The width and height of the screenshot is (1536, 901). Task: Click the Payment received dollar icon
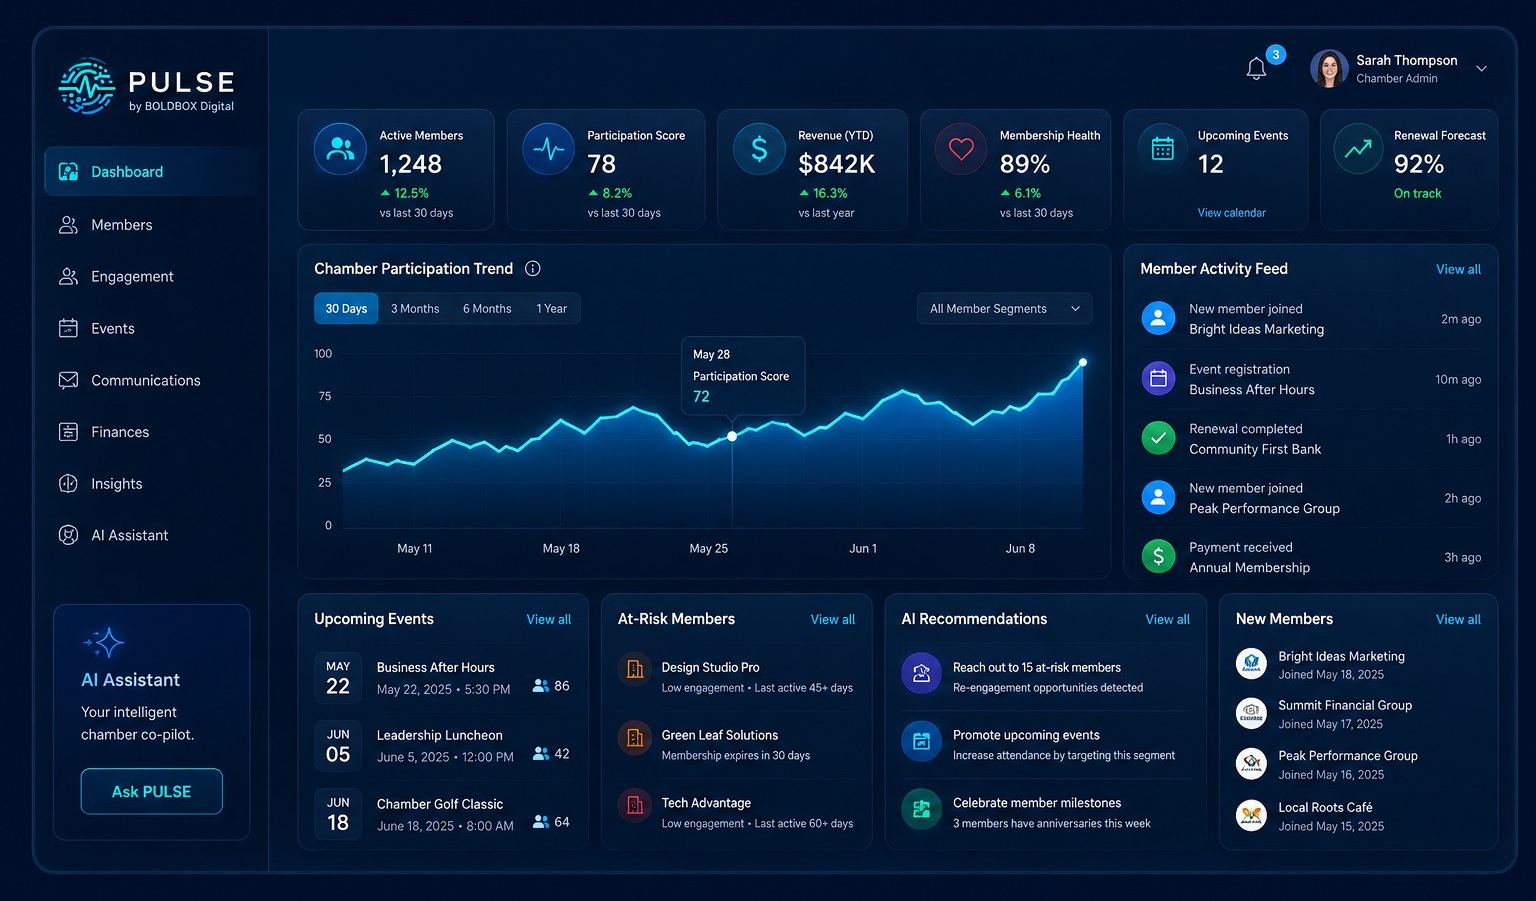pyautogui.click(x=1158, y=557)
